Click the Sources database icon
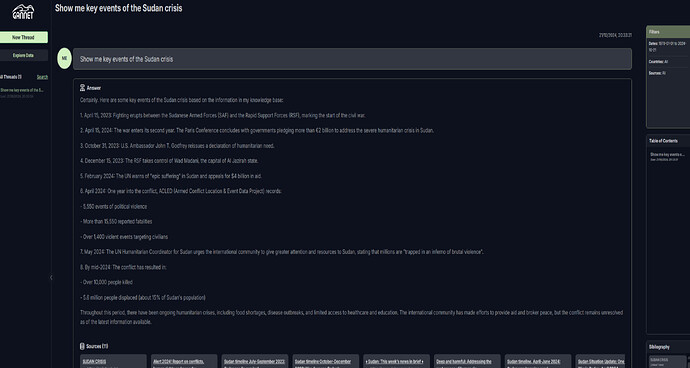 point(82,346)
